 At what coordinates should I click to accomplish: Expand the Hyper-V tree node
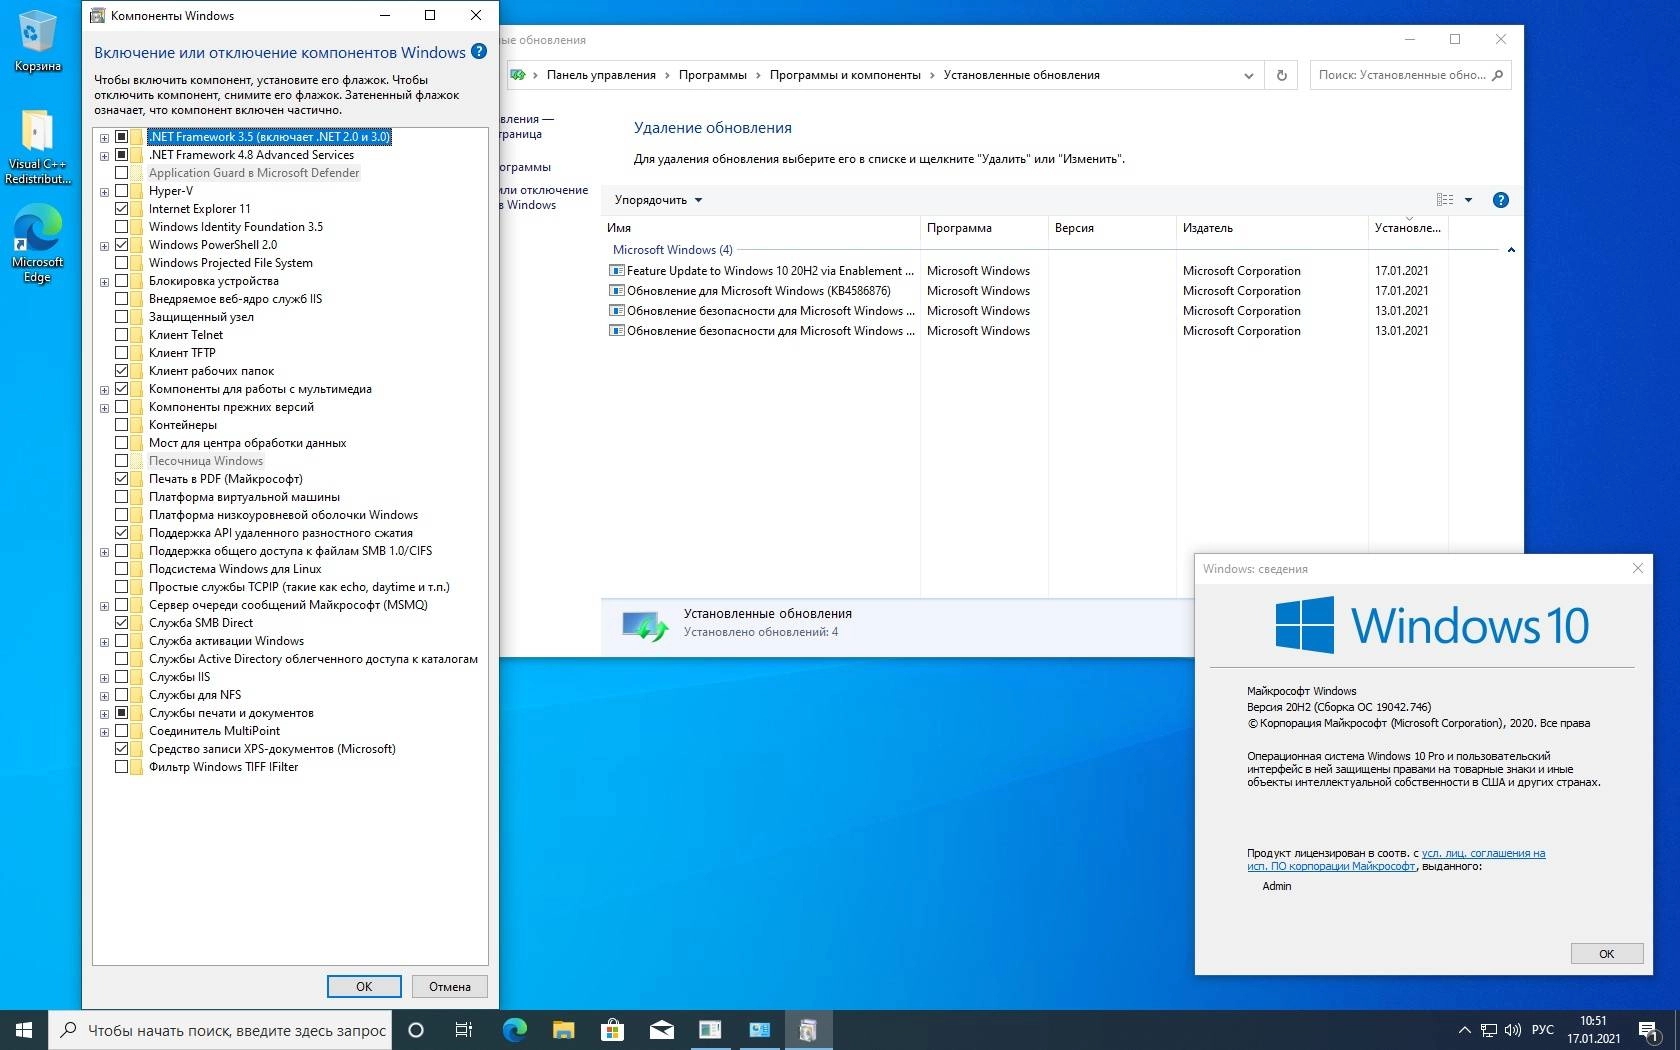pos(104,191)
